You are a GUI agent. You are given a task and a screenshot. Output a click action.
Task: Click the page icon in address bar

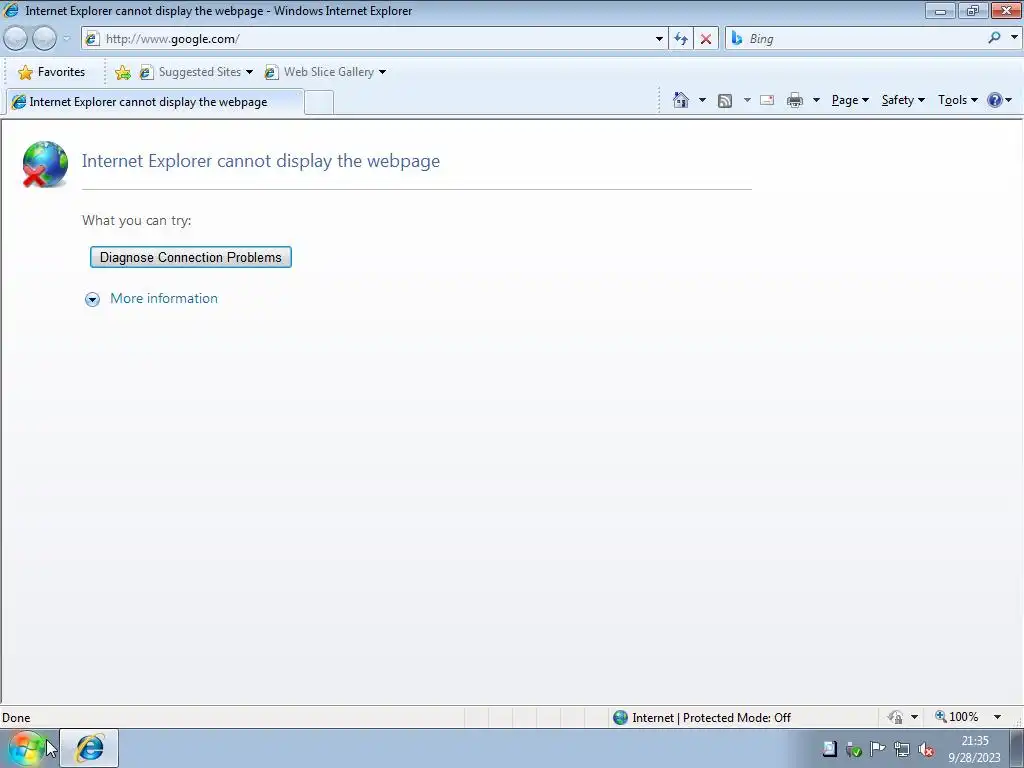pos(92,39)
